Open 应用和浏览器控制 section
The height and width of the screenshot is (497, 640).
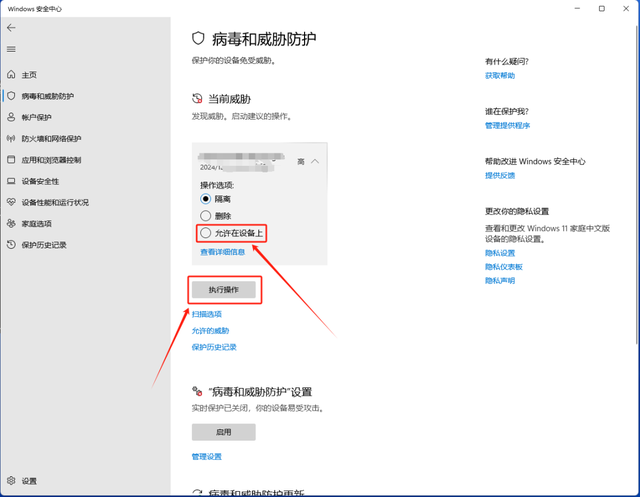pyautogui.click(x=51, y=160)
